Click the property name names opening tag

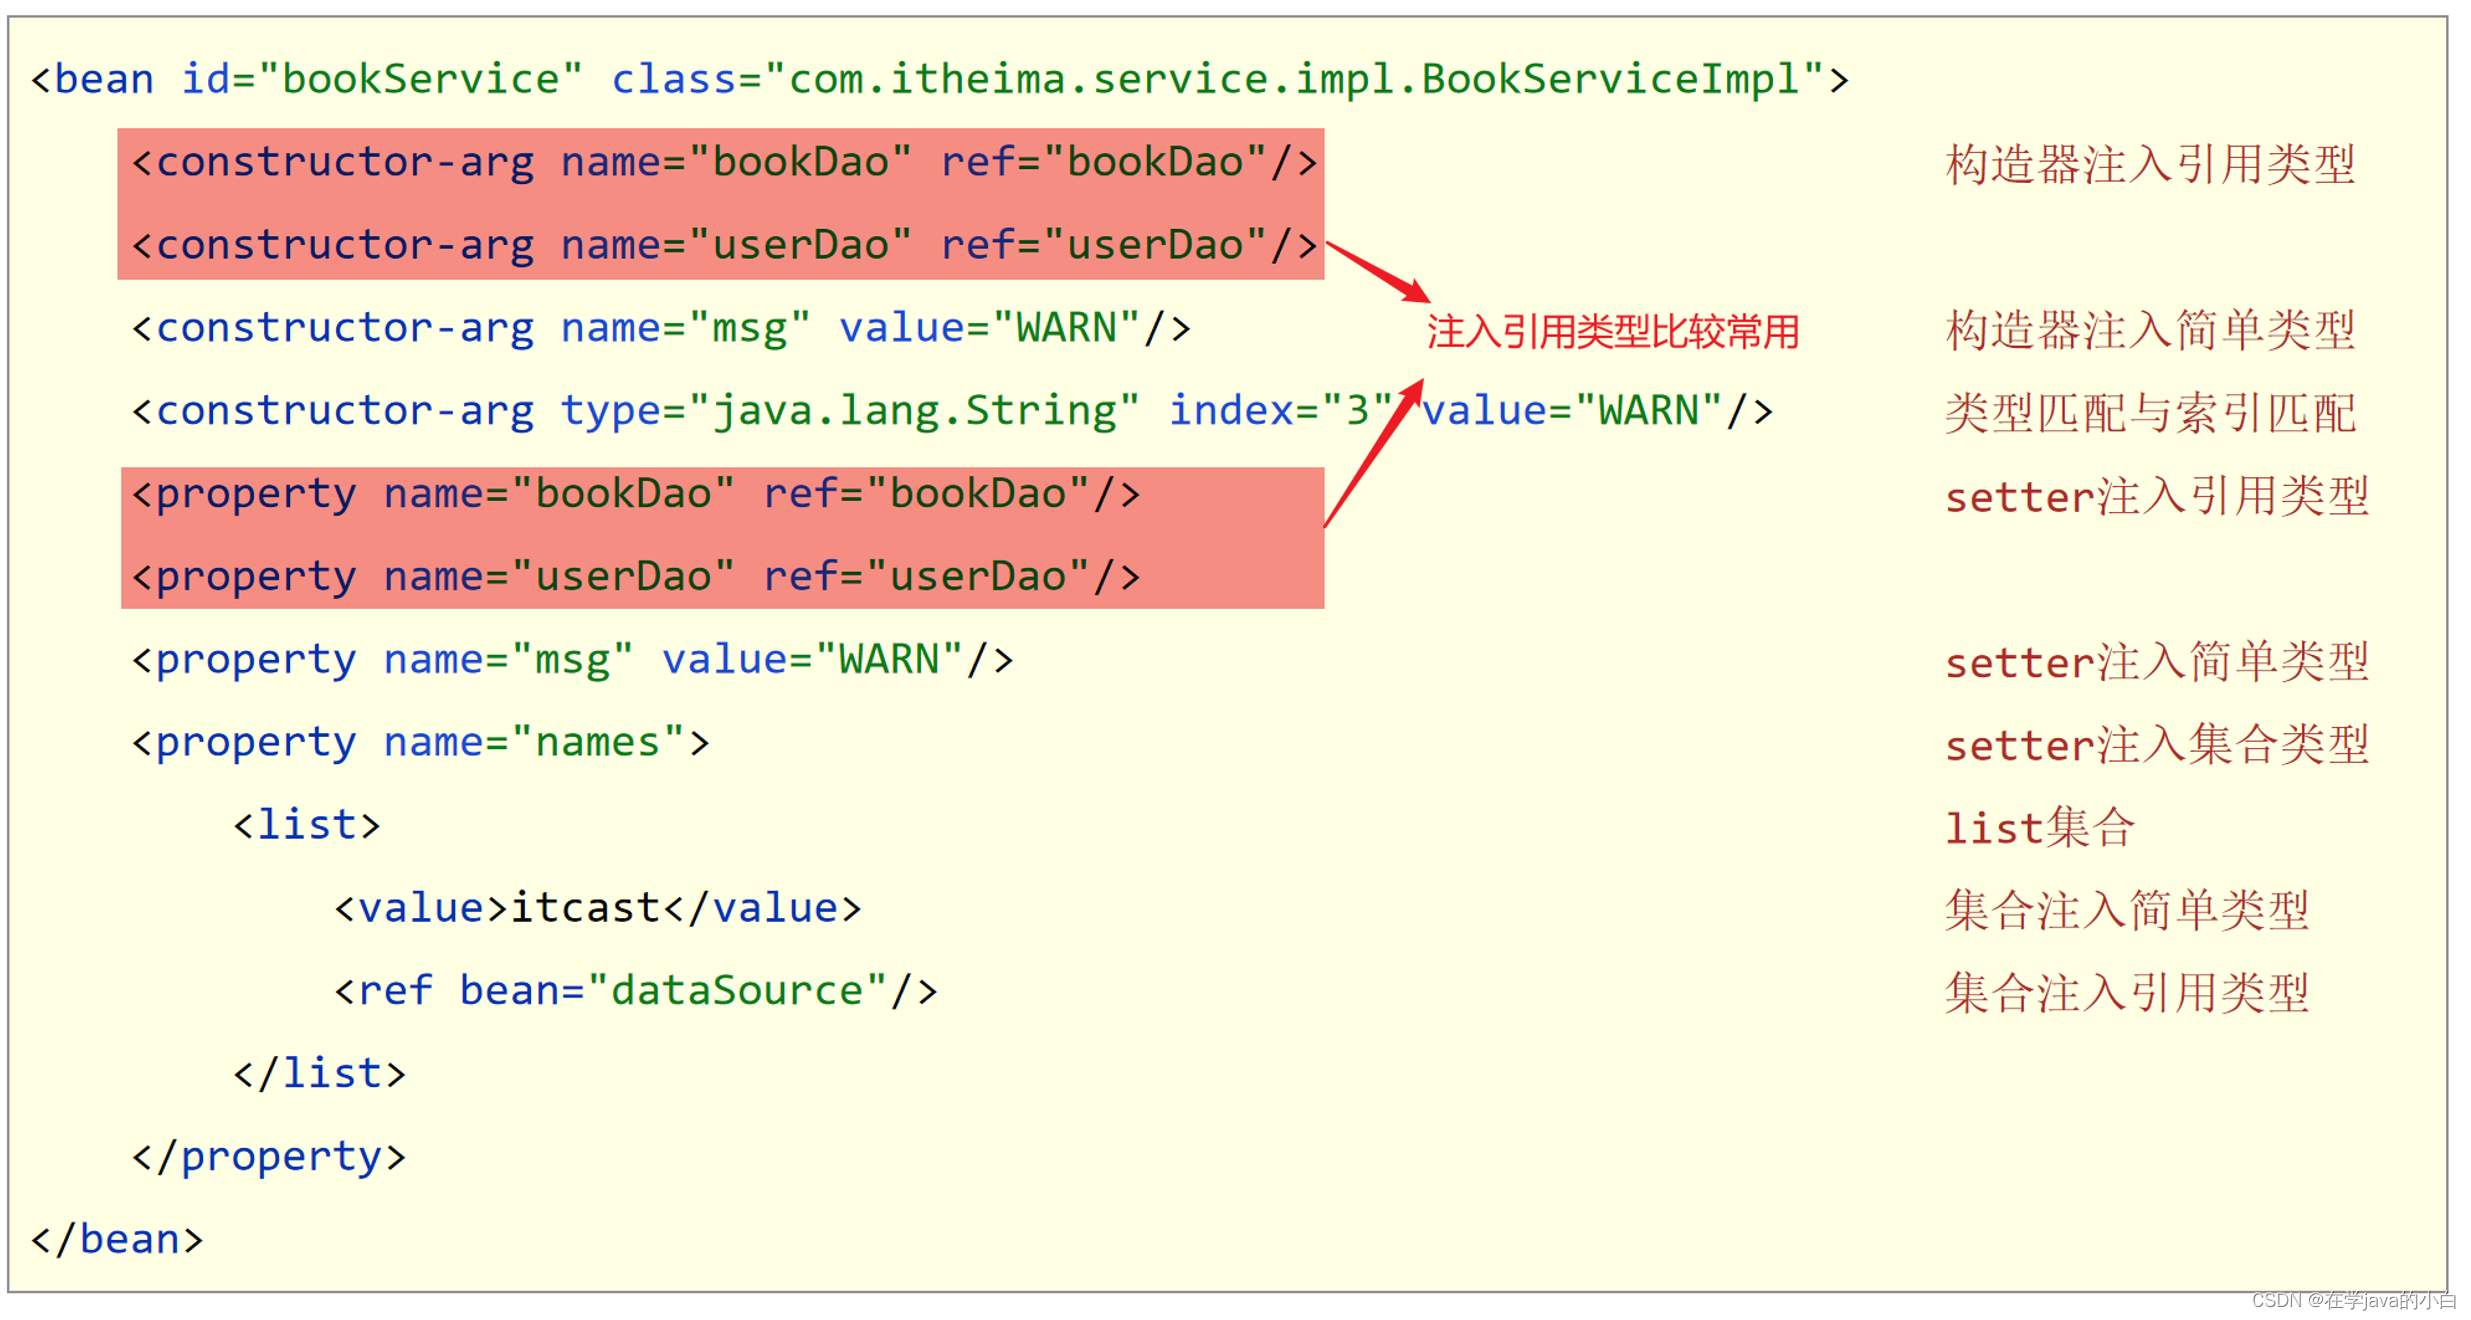[x=420, y=743]
